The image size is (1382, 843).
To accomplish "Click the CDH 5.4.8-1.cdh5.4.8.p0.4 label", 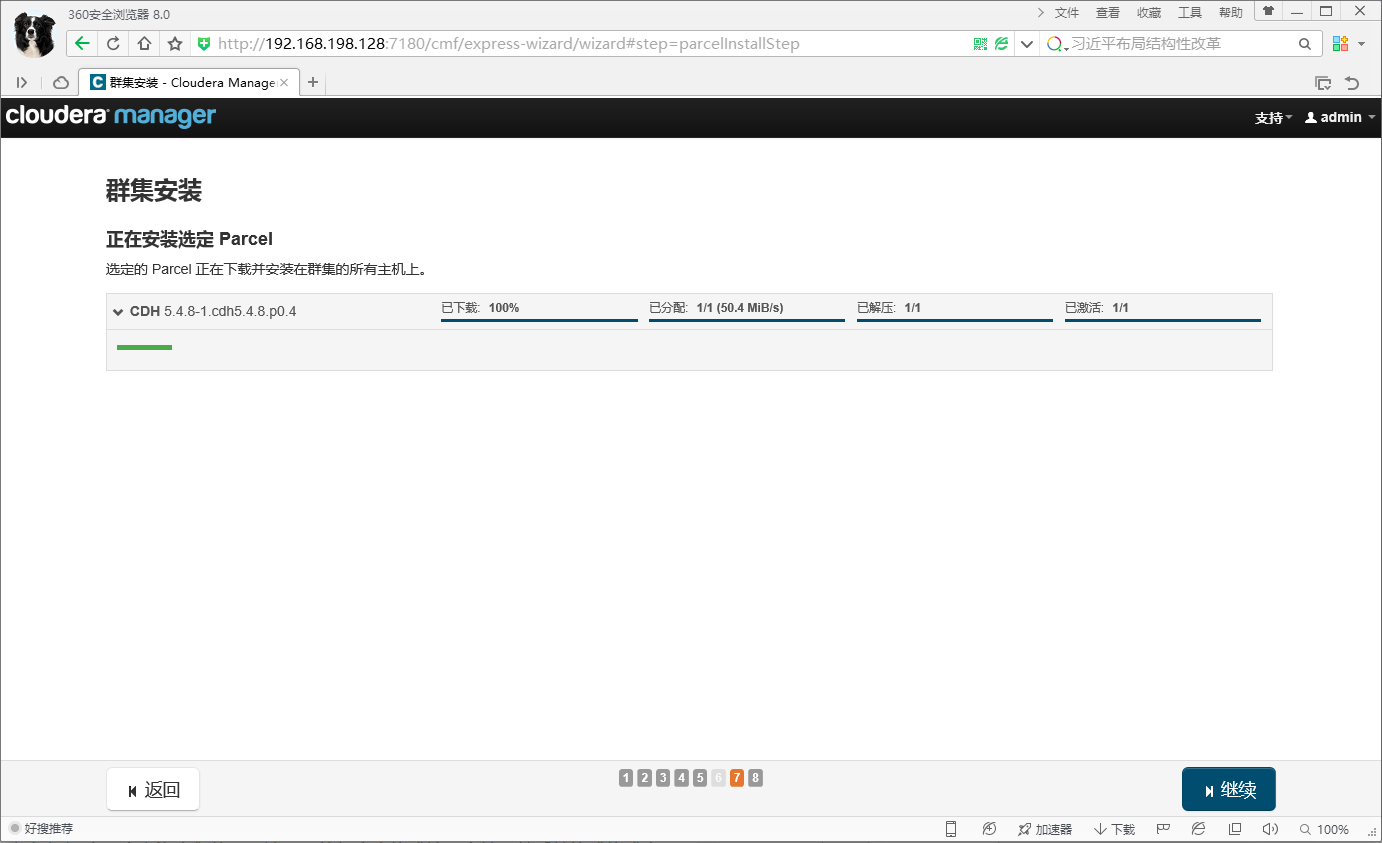I will pos(213,312).
